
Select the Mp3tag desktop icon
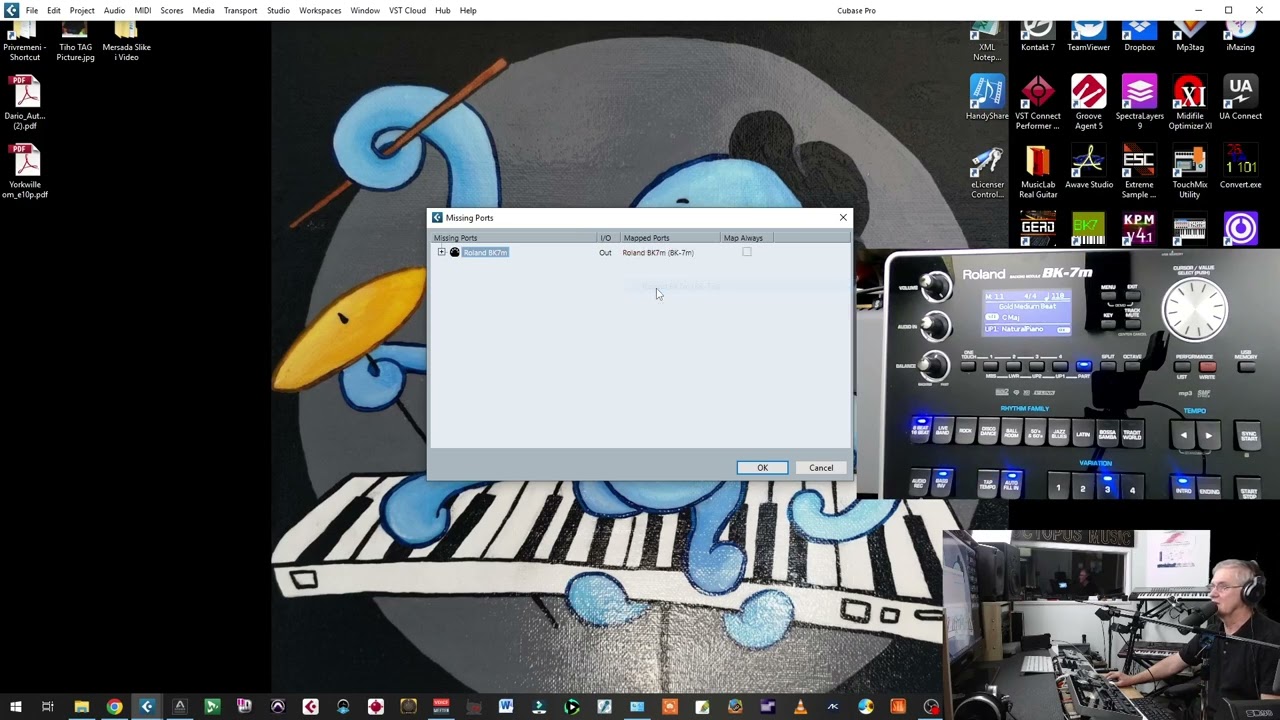1190,36
